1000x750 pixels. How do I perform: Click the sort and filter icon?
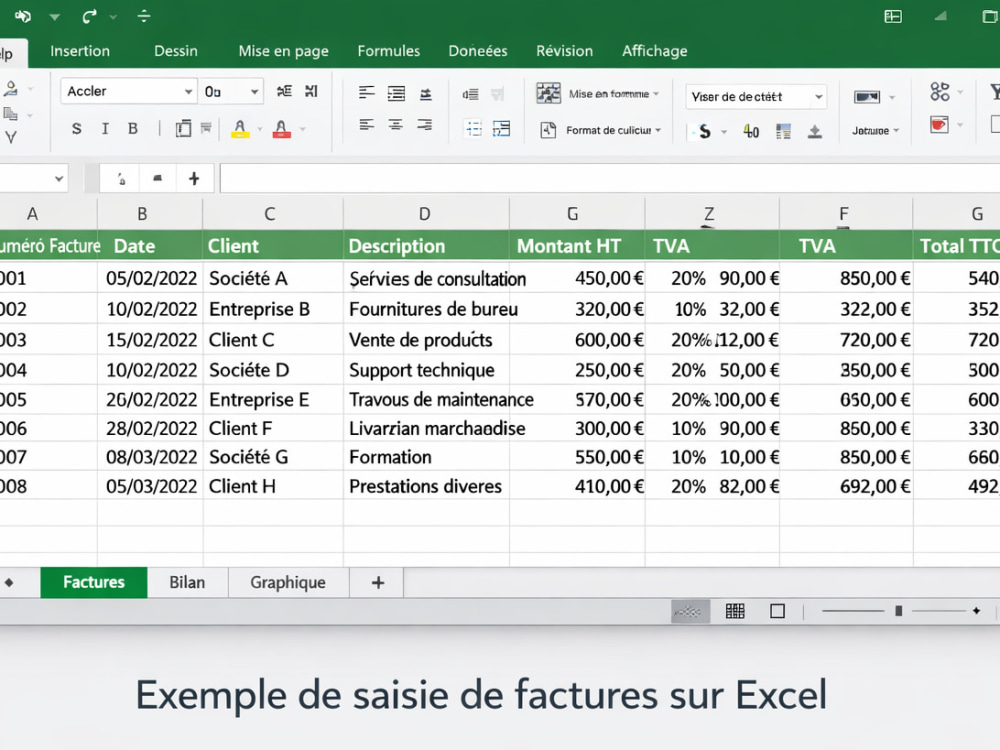(940, 91)
